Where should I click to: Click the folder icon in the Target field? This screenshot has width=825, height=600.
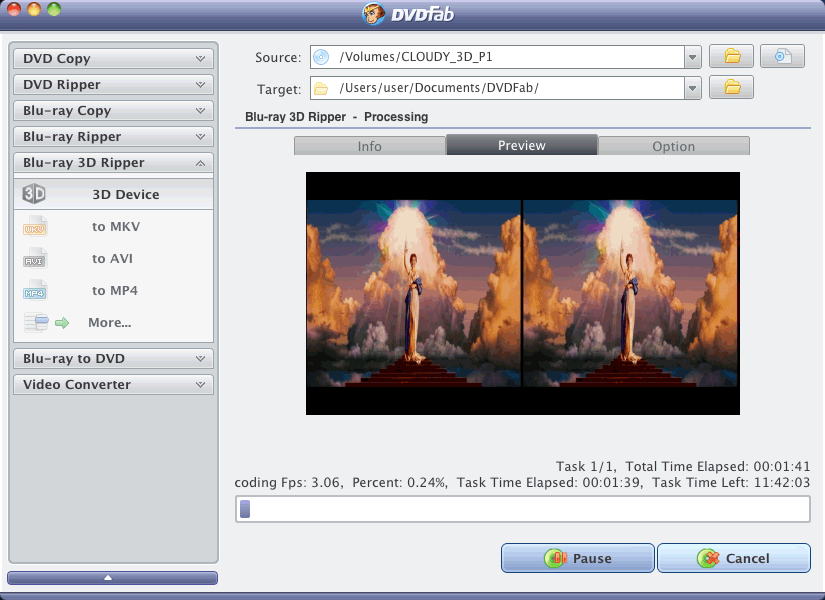(x=321, y=88)
